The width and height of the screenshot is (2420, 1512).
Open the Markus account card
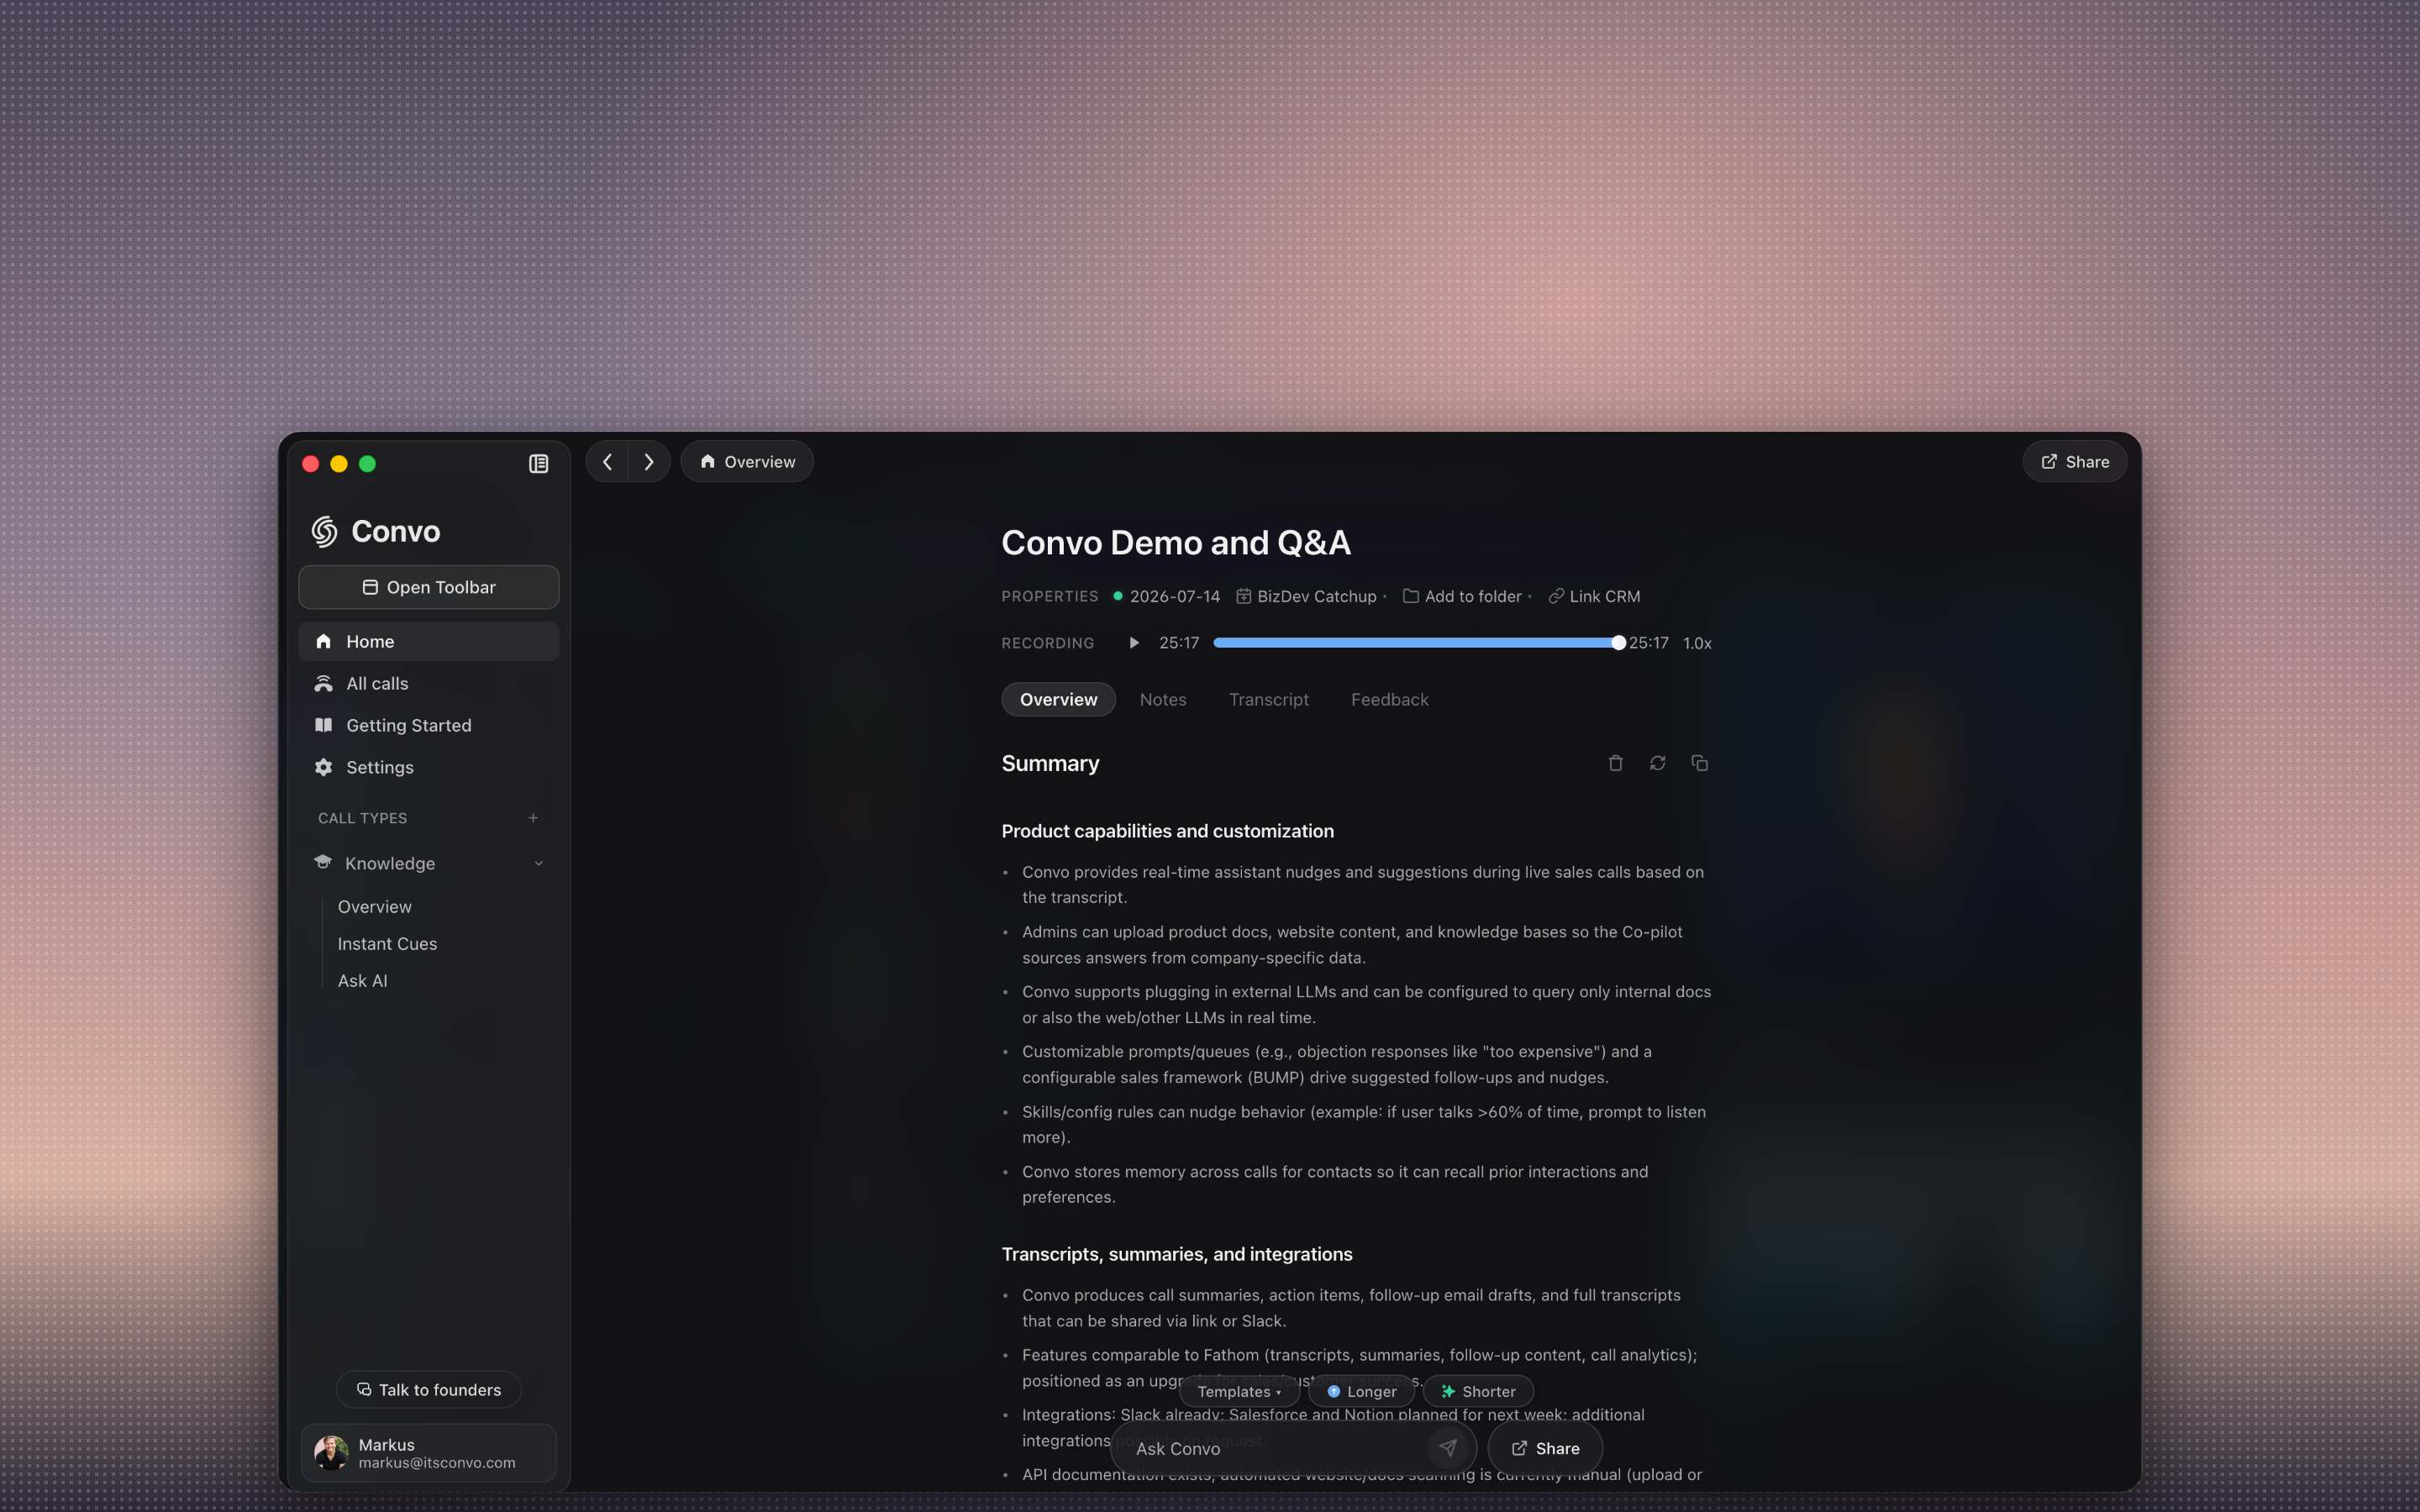[x=429, y=1452]
